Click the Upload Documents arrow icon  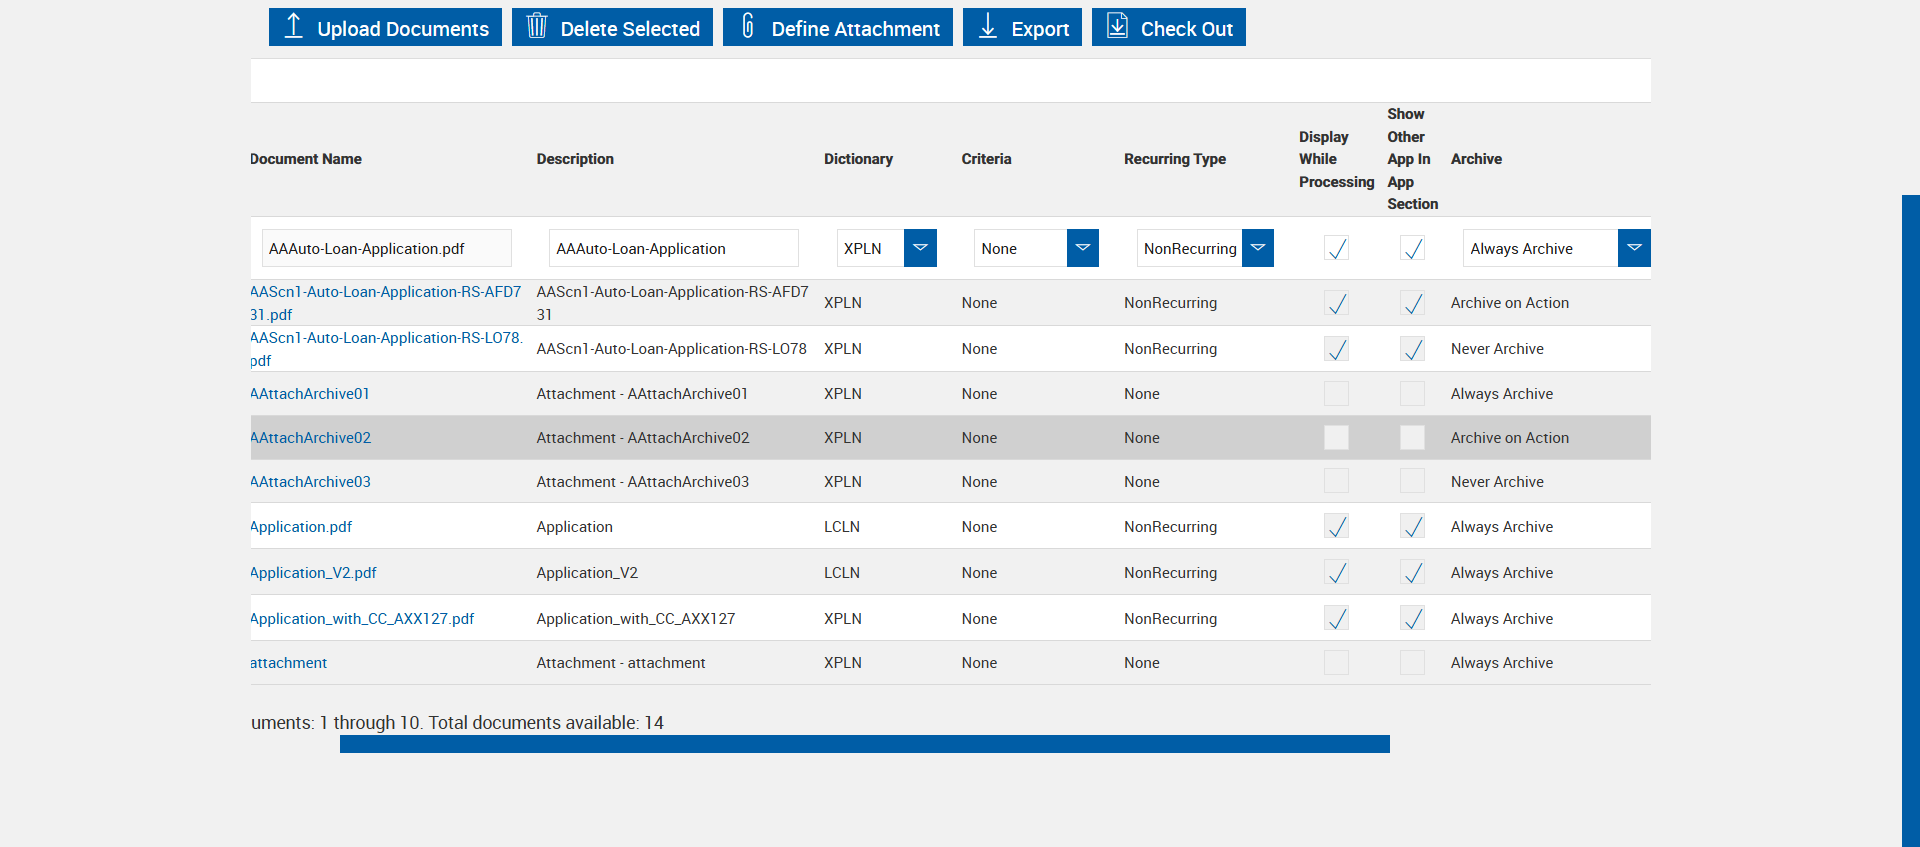pos(293,26)
